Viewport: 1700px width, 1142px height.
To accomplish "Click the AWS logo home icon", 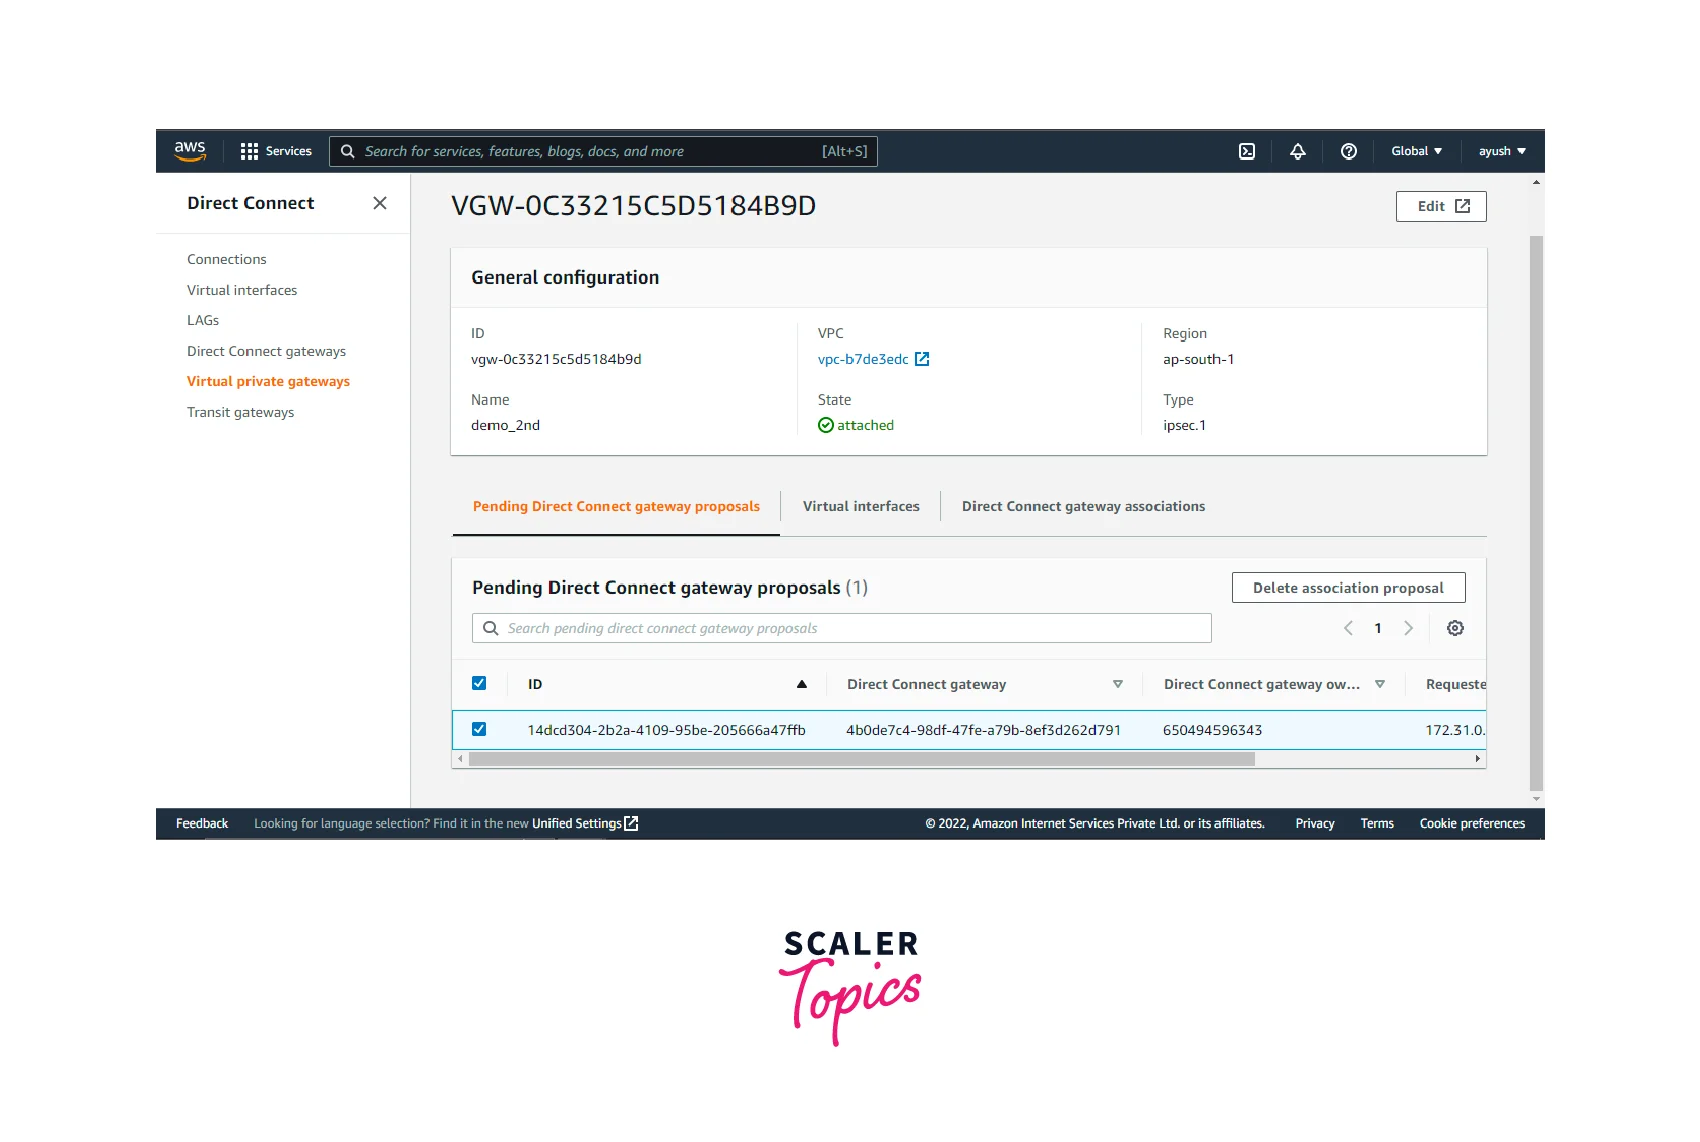I will [x=190, y=151].
